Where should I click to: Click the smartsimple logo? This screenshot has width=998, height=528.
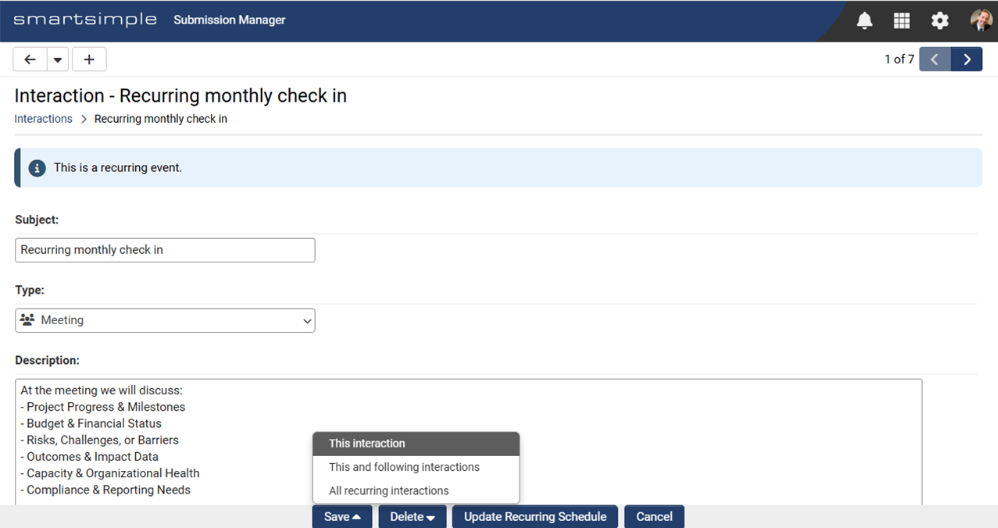click(x=85, y=20)
